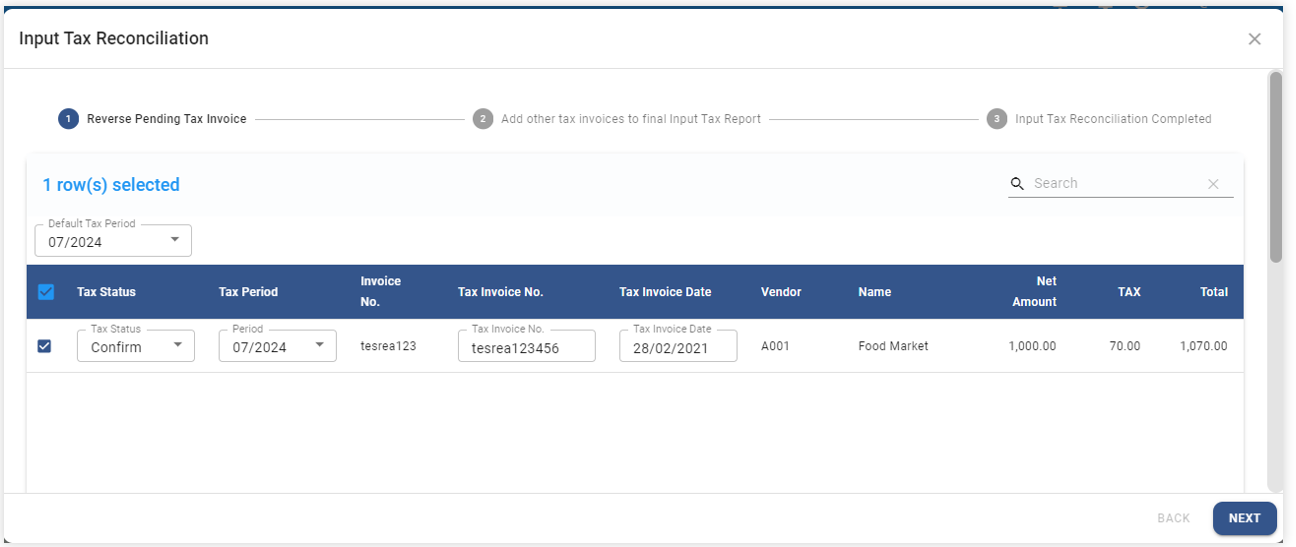Screen dimensions: 1296x547
Task: Toggle the select-all checkbox in table header
Action: pyautogui.click(x=45, y=292)
